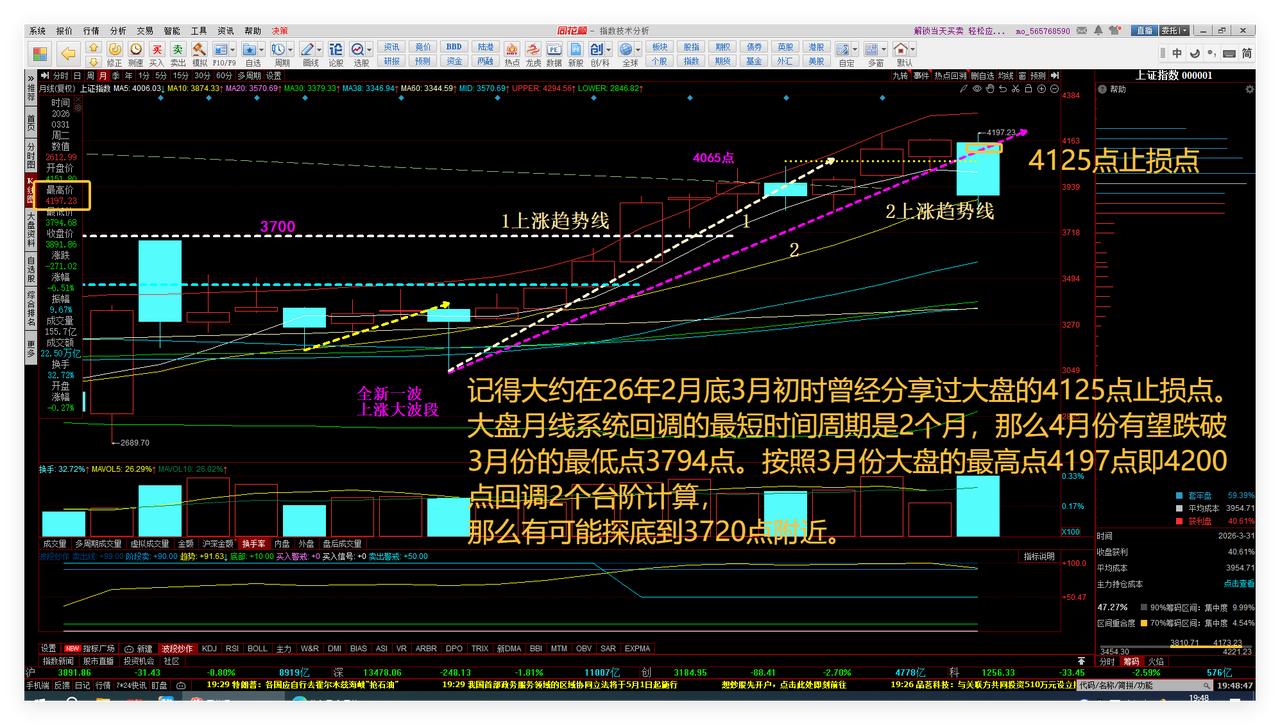Toggle the 预测 forecast button above chart
1280x725 pixels.
[1038, 75]
